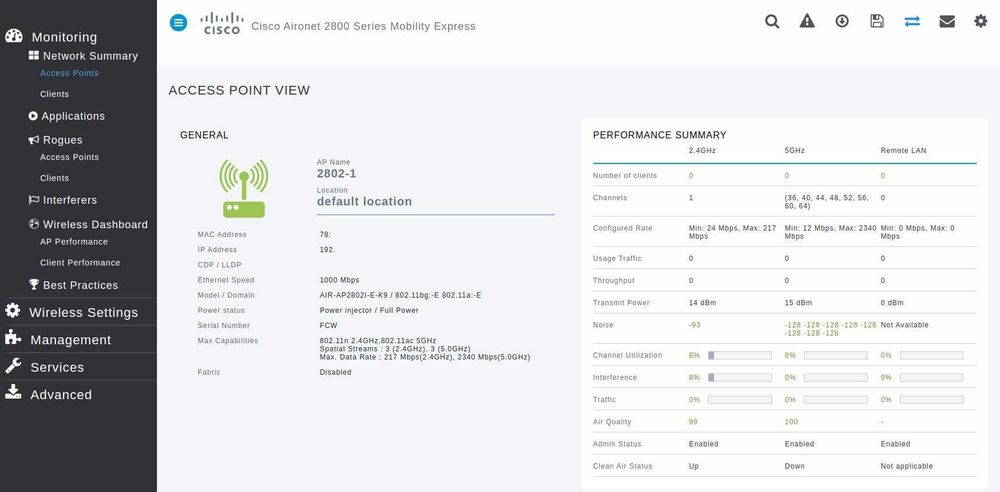The width and height of the screenshot is (1000, 492).
Task: Expand the Wireless Settings section
Action: click(x=83, y=312)
